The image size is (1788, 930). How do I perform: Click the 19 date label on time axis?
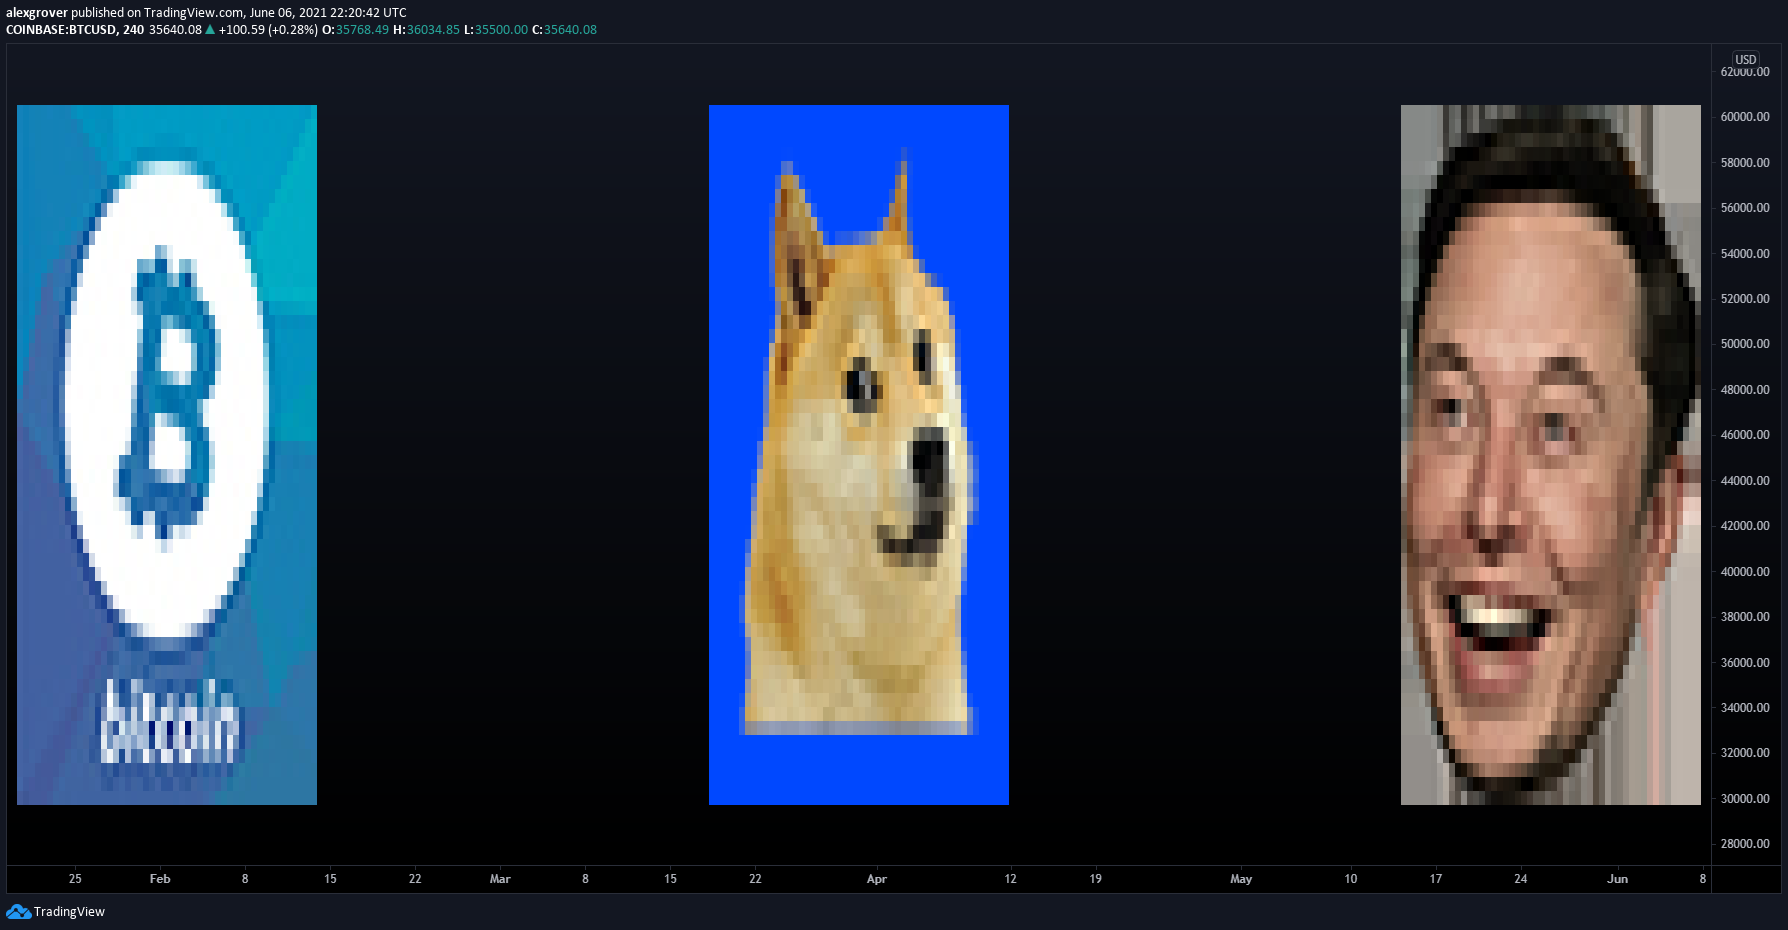pos(1096,879)
